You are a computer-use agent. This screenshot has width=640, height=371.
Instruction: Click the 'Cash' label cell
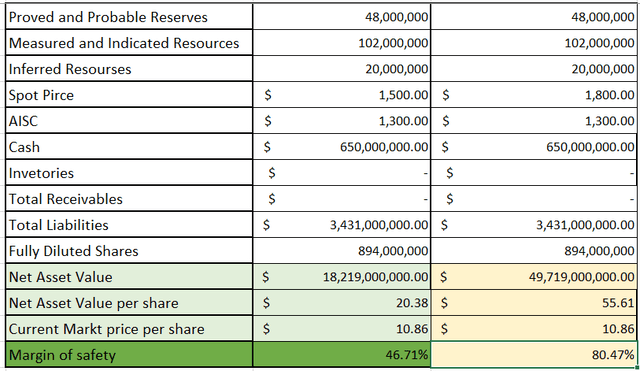(x=129, y=147)
